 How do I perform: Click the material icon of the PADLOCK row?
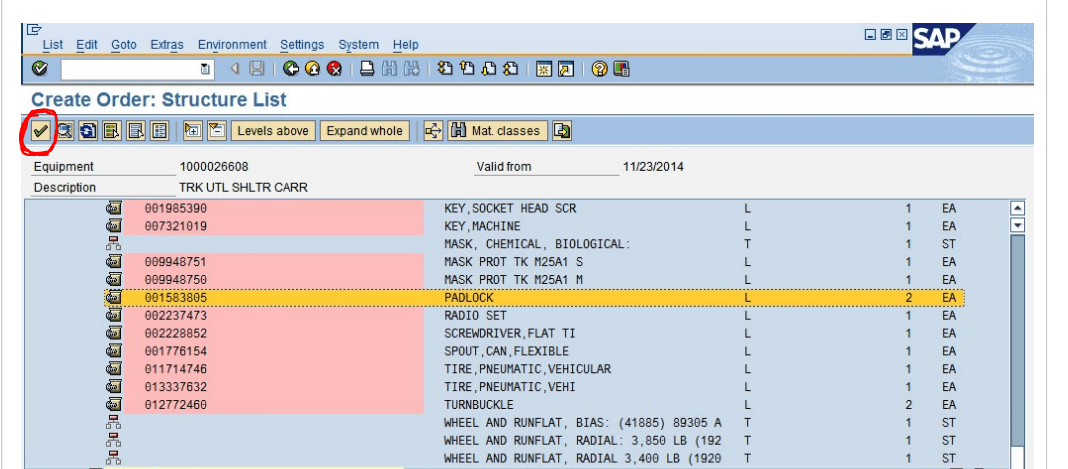click(114, 297)
